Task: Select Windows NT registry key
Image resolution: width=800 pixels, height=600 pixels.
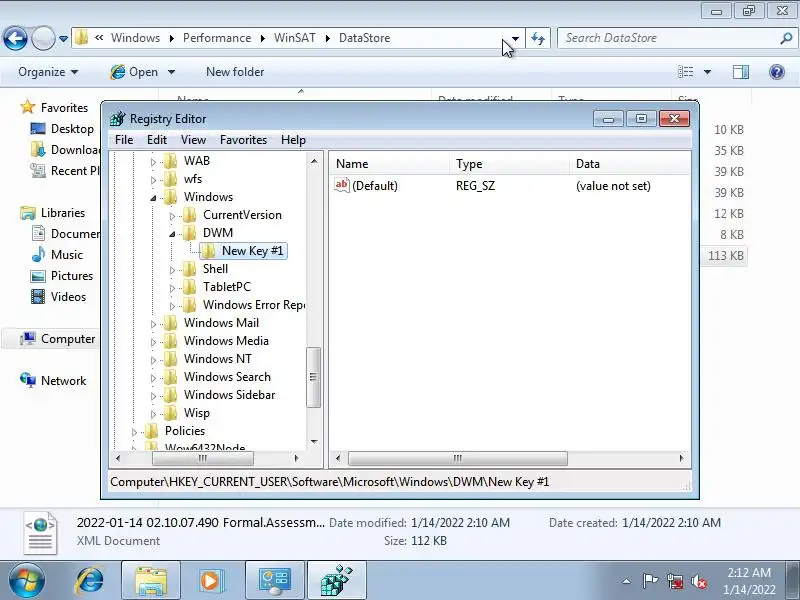Action: pyautogui.click(x=217, y=359)
